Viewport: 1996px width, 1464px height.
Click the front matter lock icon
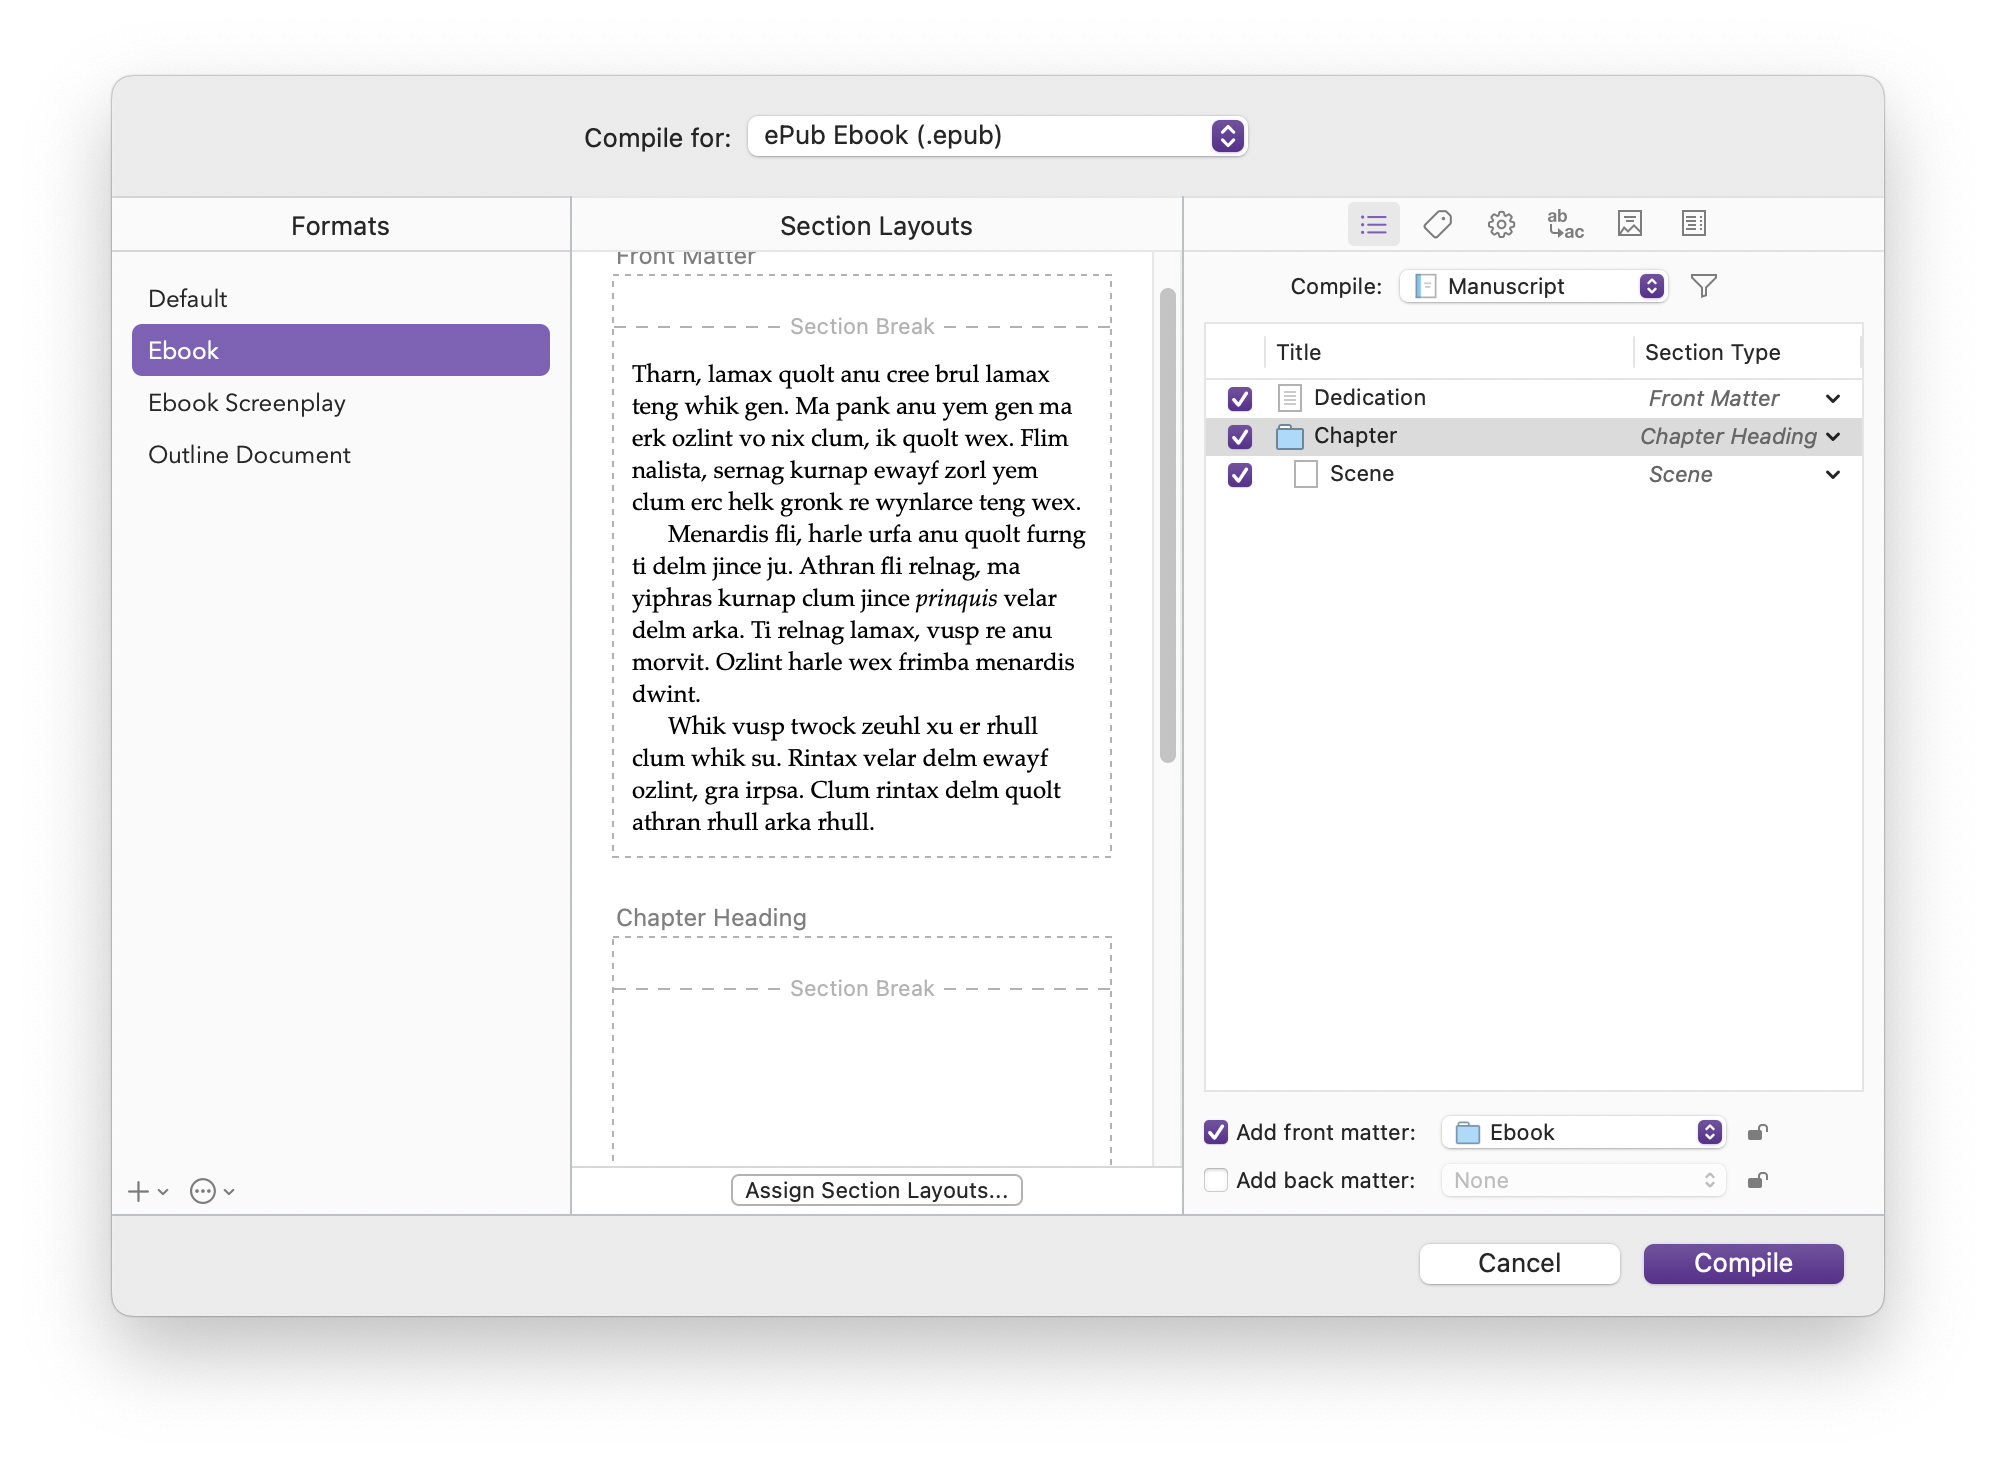pos(1757,1132)
